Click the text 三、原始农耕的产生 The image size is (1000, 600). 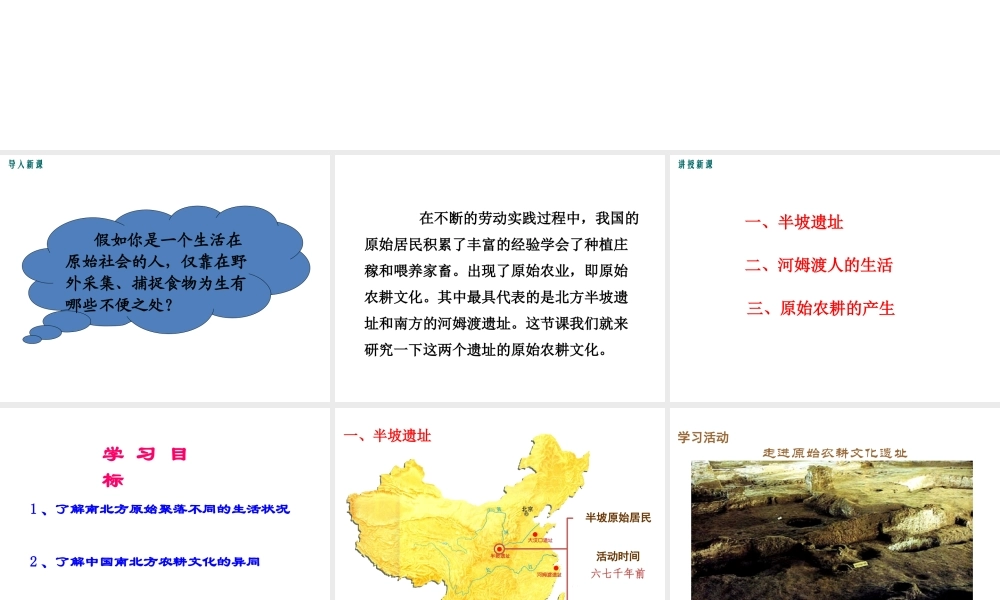click(821, 308)
